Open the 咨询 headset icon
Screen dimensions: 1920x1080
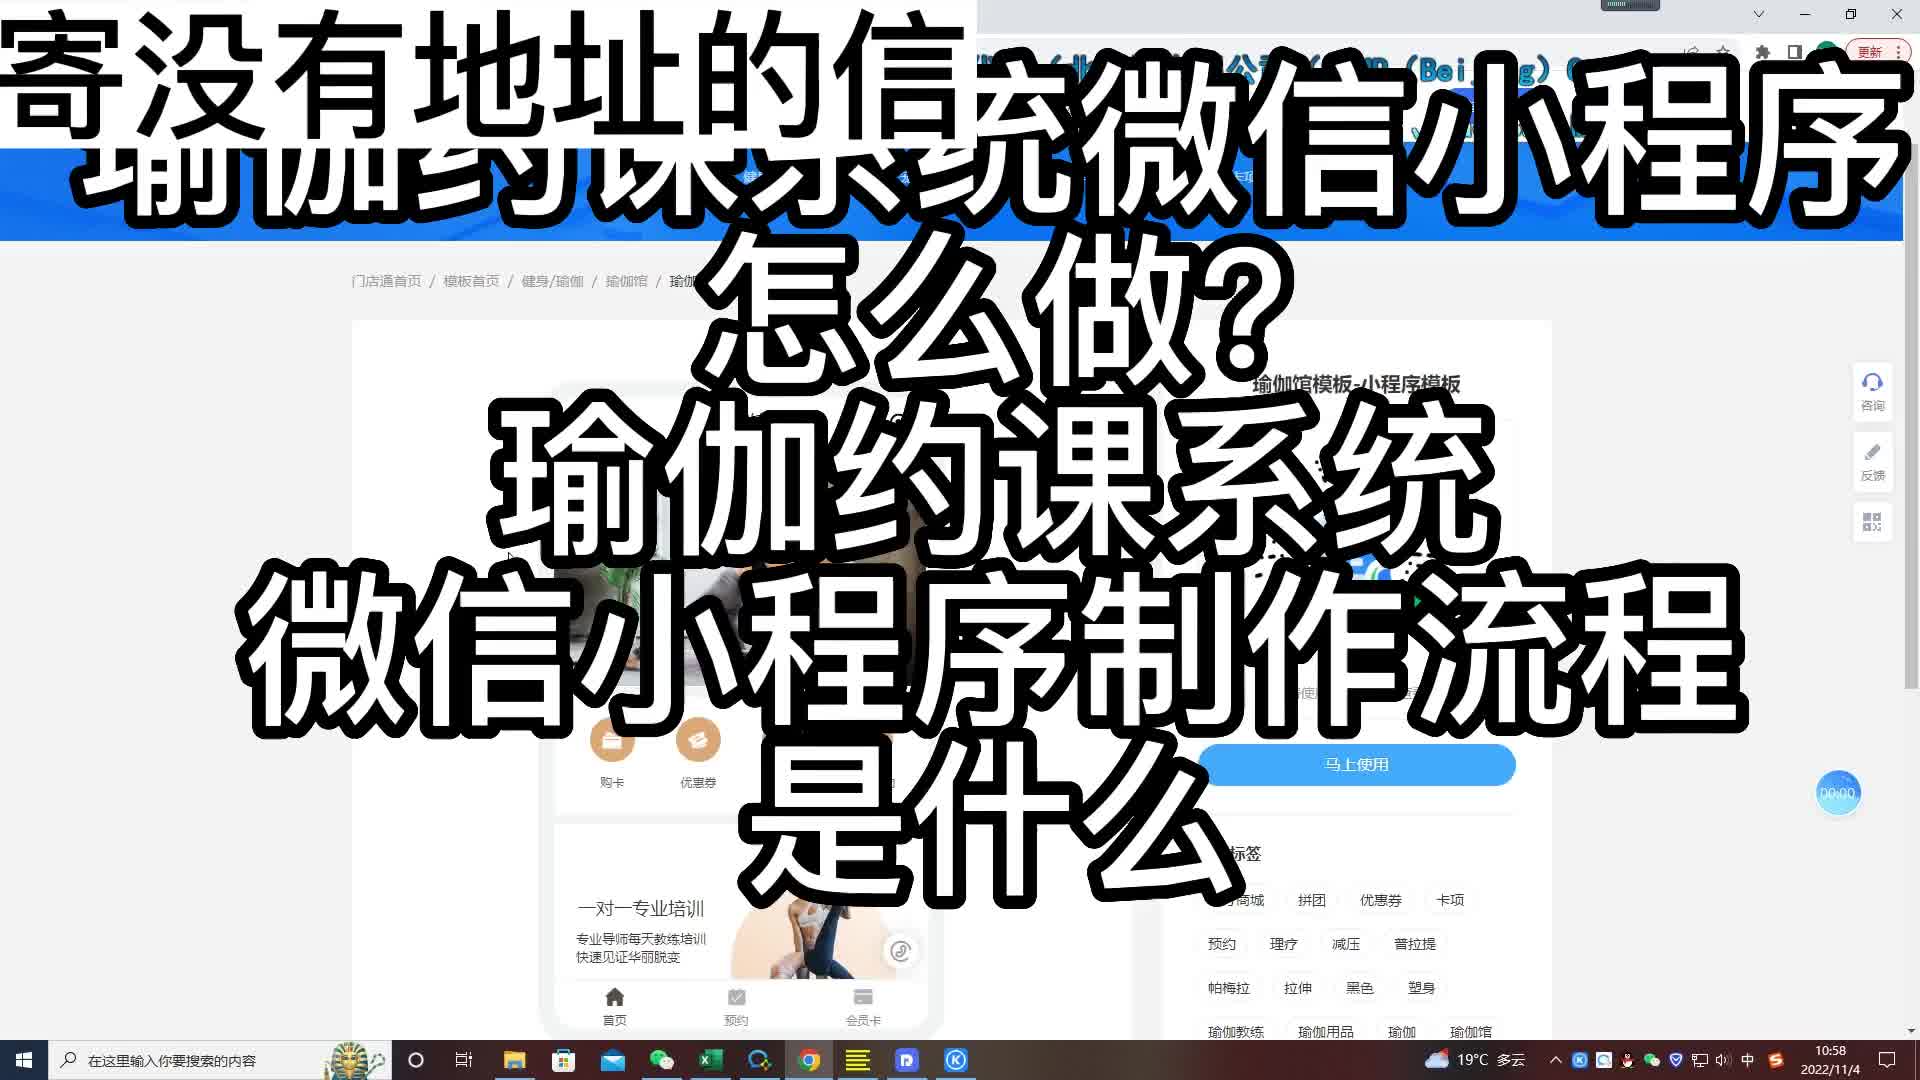1872,391
